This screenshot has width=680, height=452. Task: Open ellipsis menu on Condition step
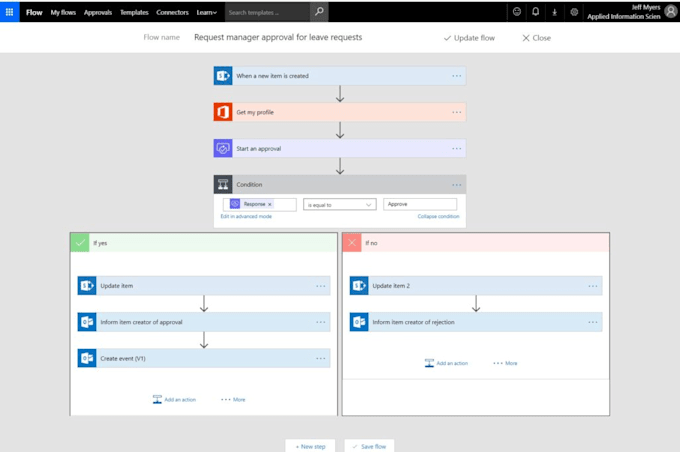[456, 185]
